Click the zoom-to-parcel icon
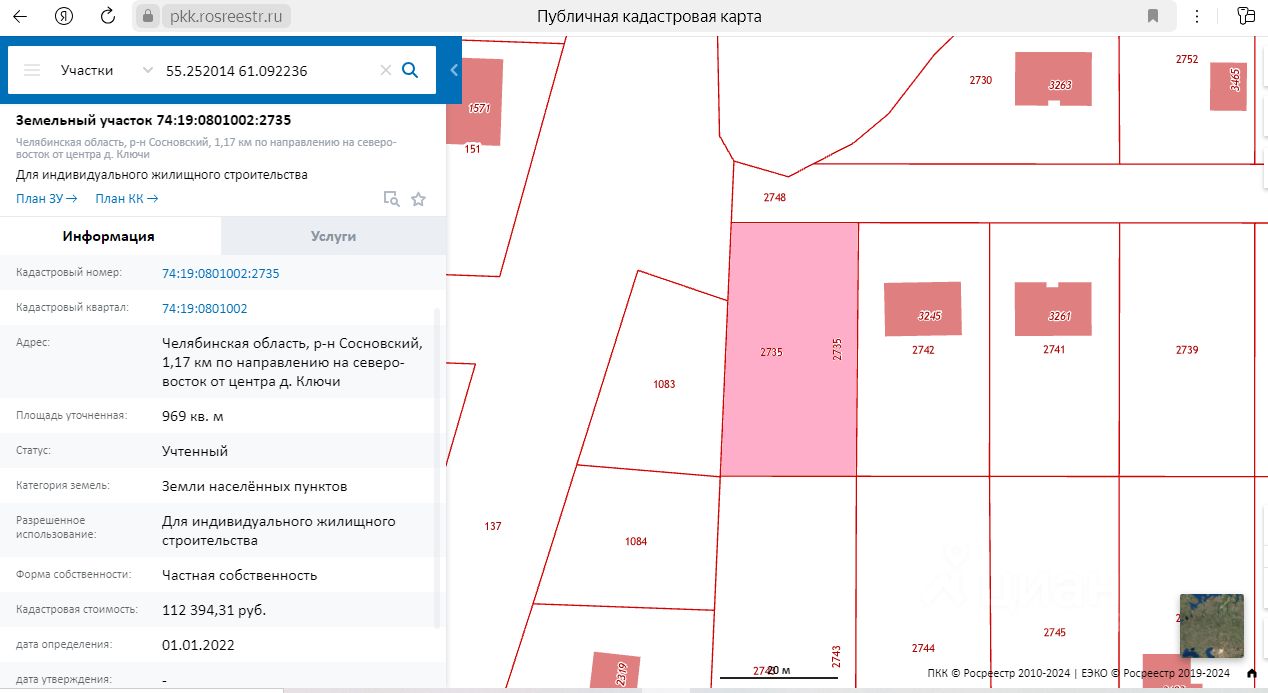 pyautogui.click(x=392, y=199)
